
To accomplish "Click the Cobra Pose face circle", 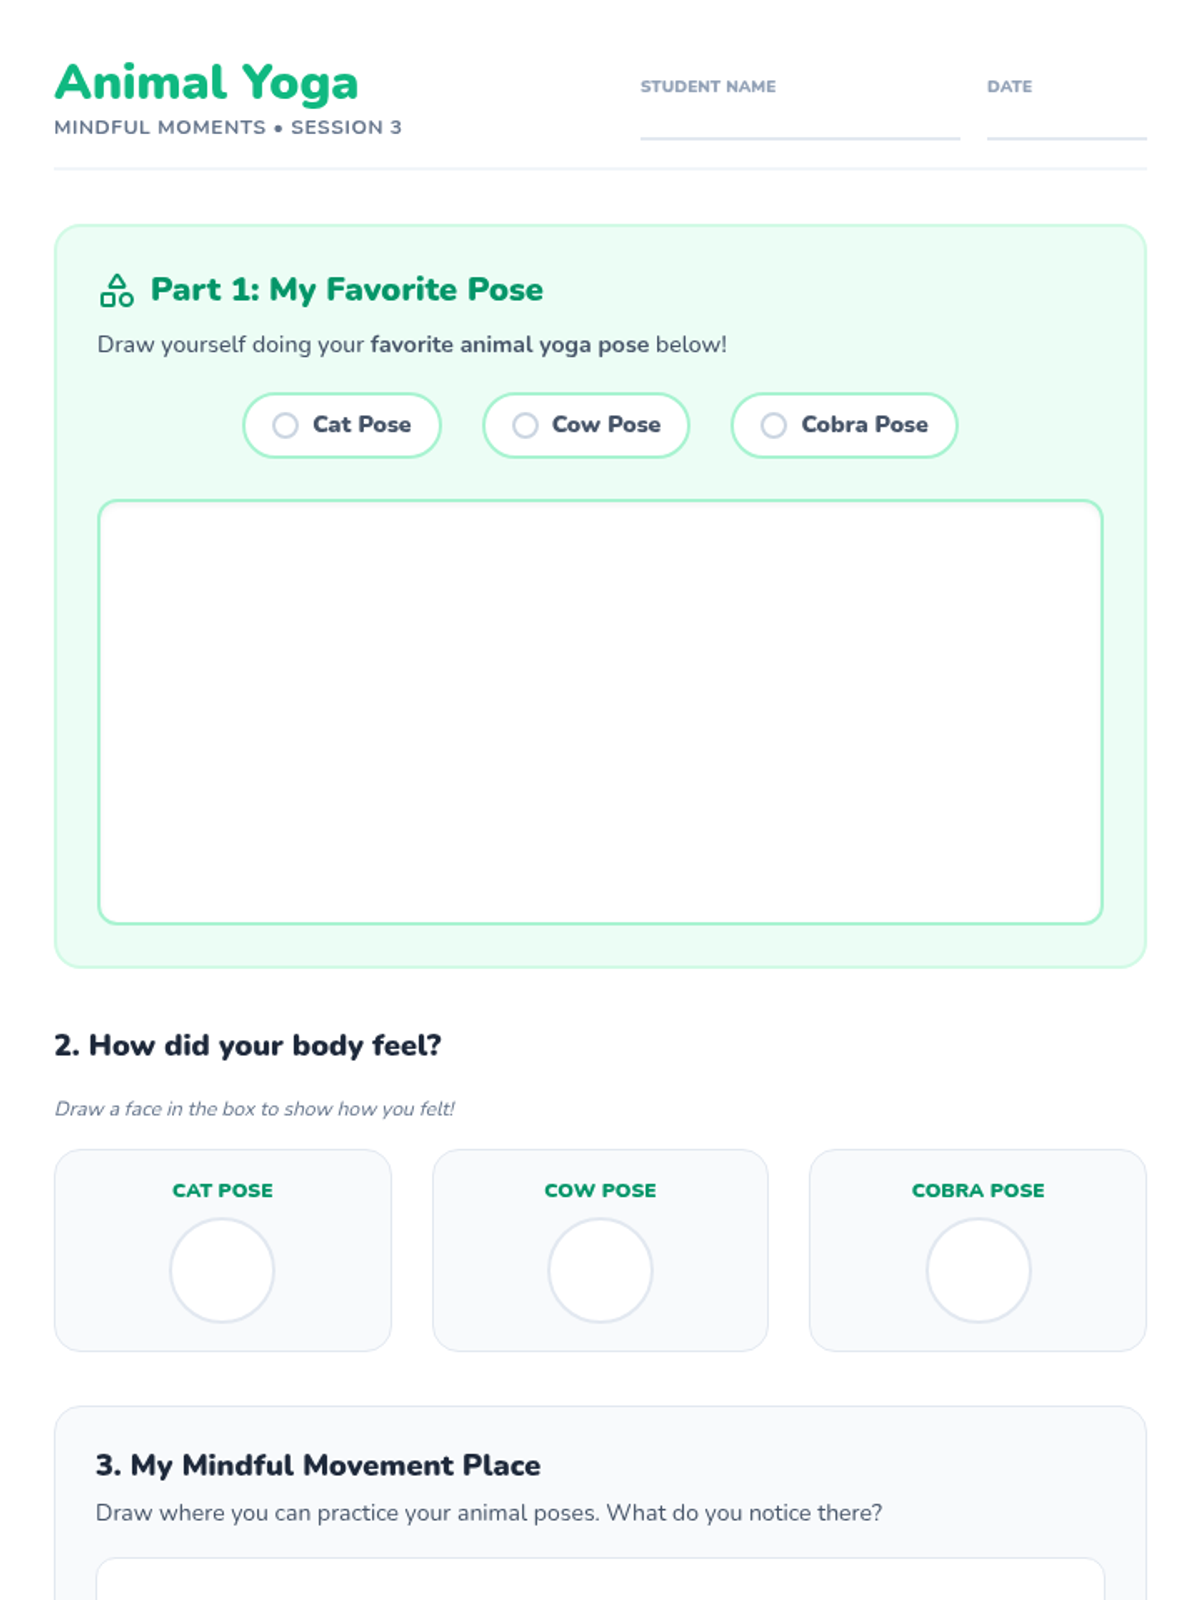I will tap(978, 1270).
